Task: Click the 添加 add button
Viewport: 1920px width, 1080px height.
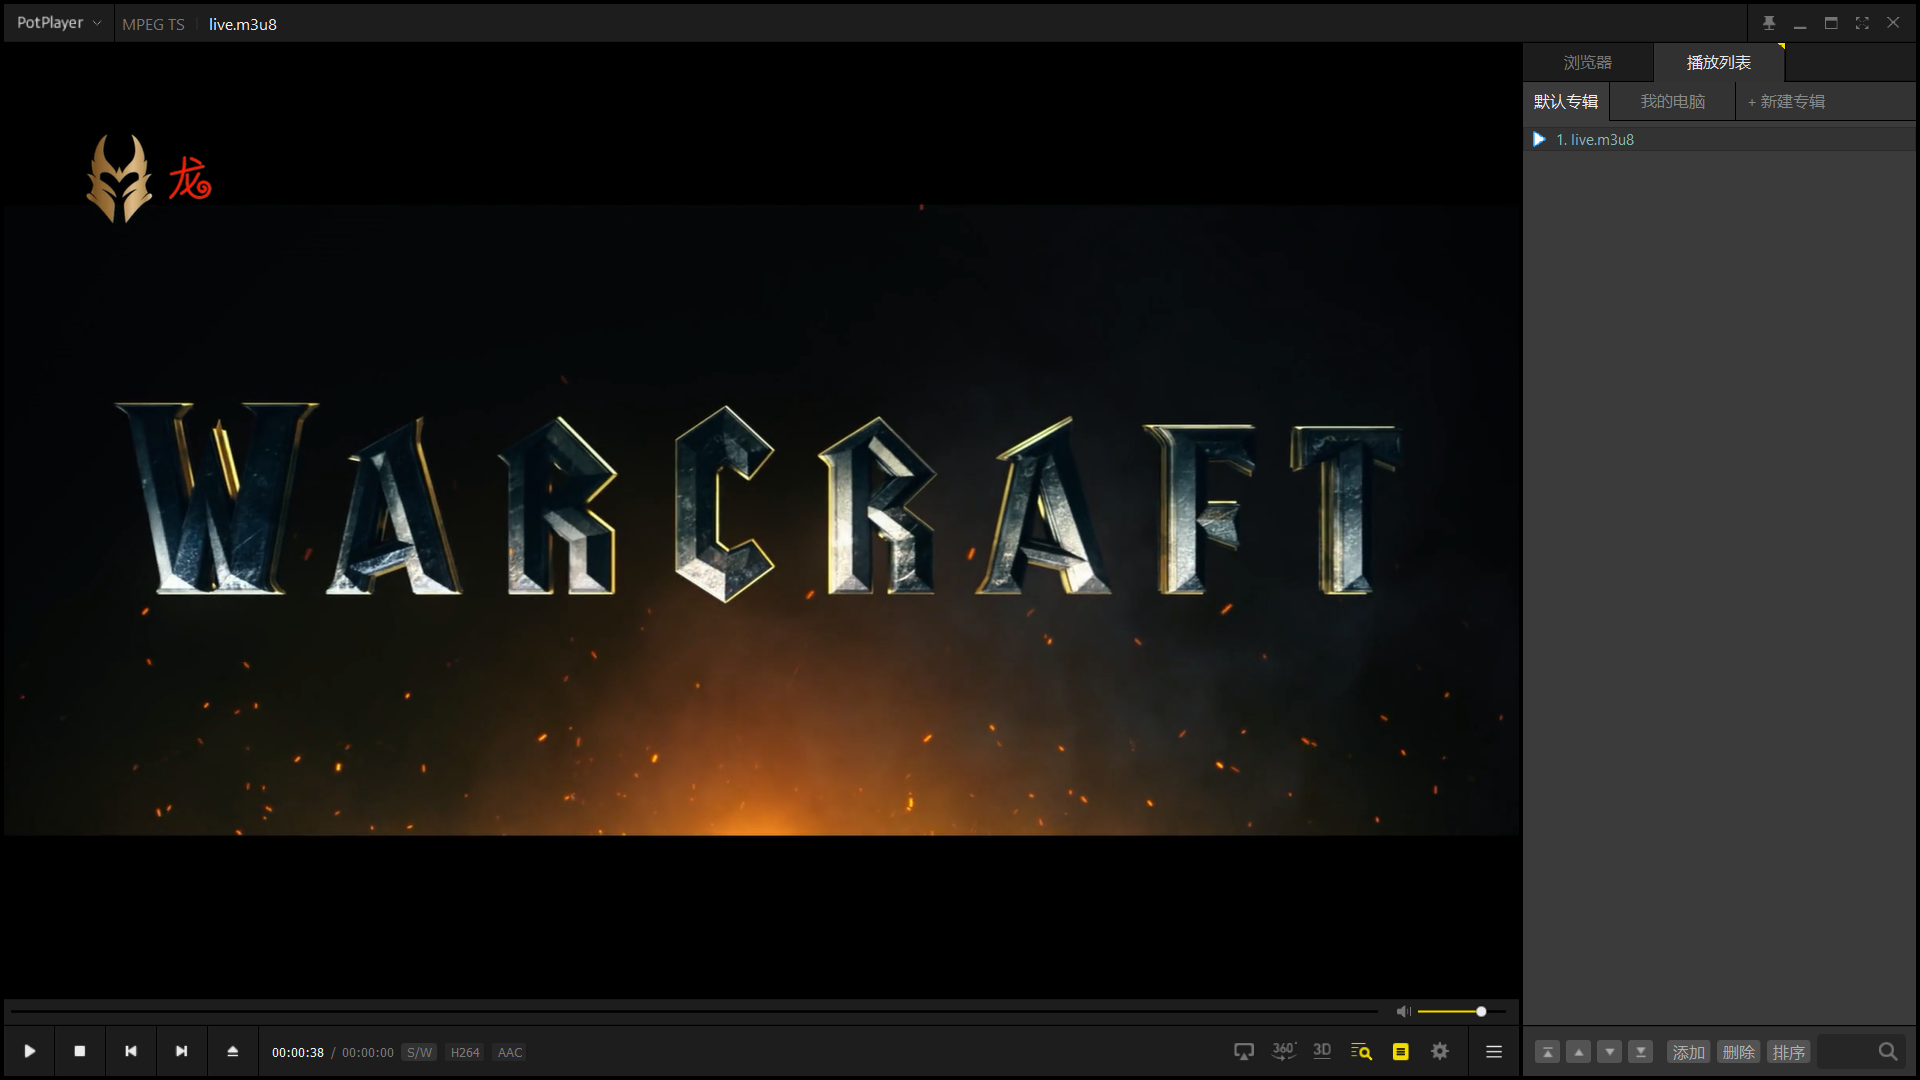Action: [1689, 1052]
